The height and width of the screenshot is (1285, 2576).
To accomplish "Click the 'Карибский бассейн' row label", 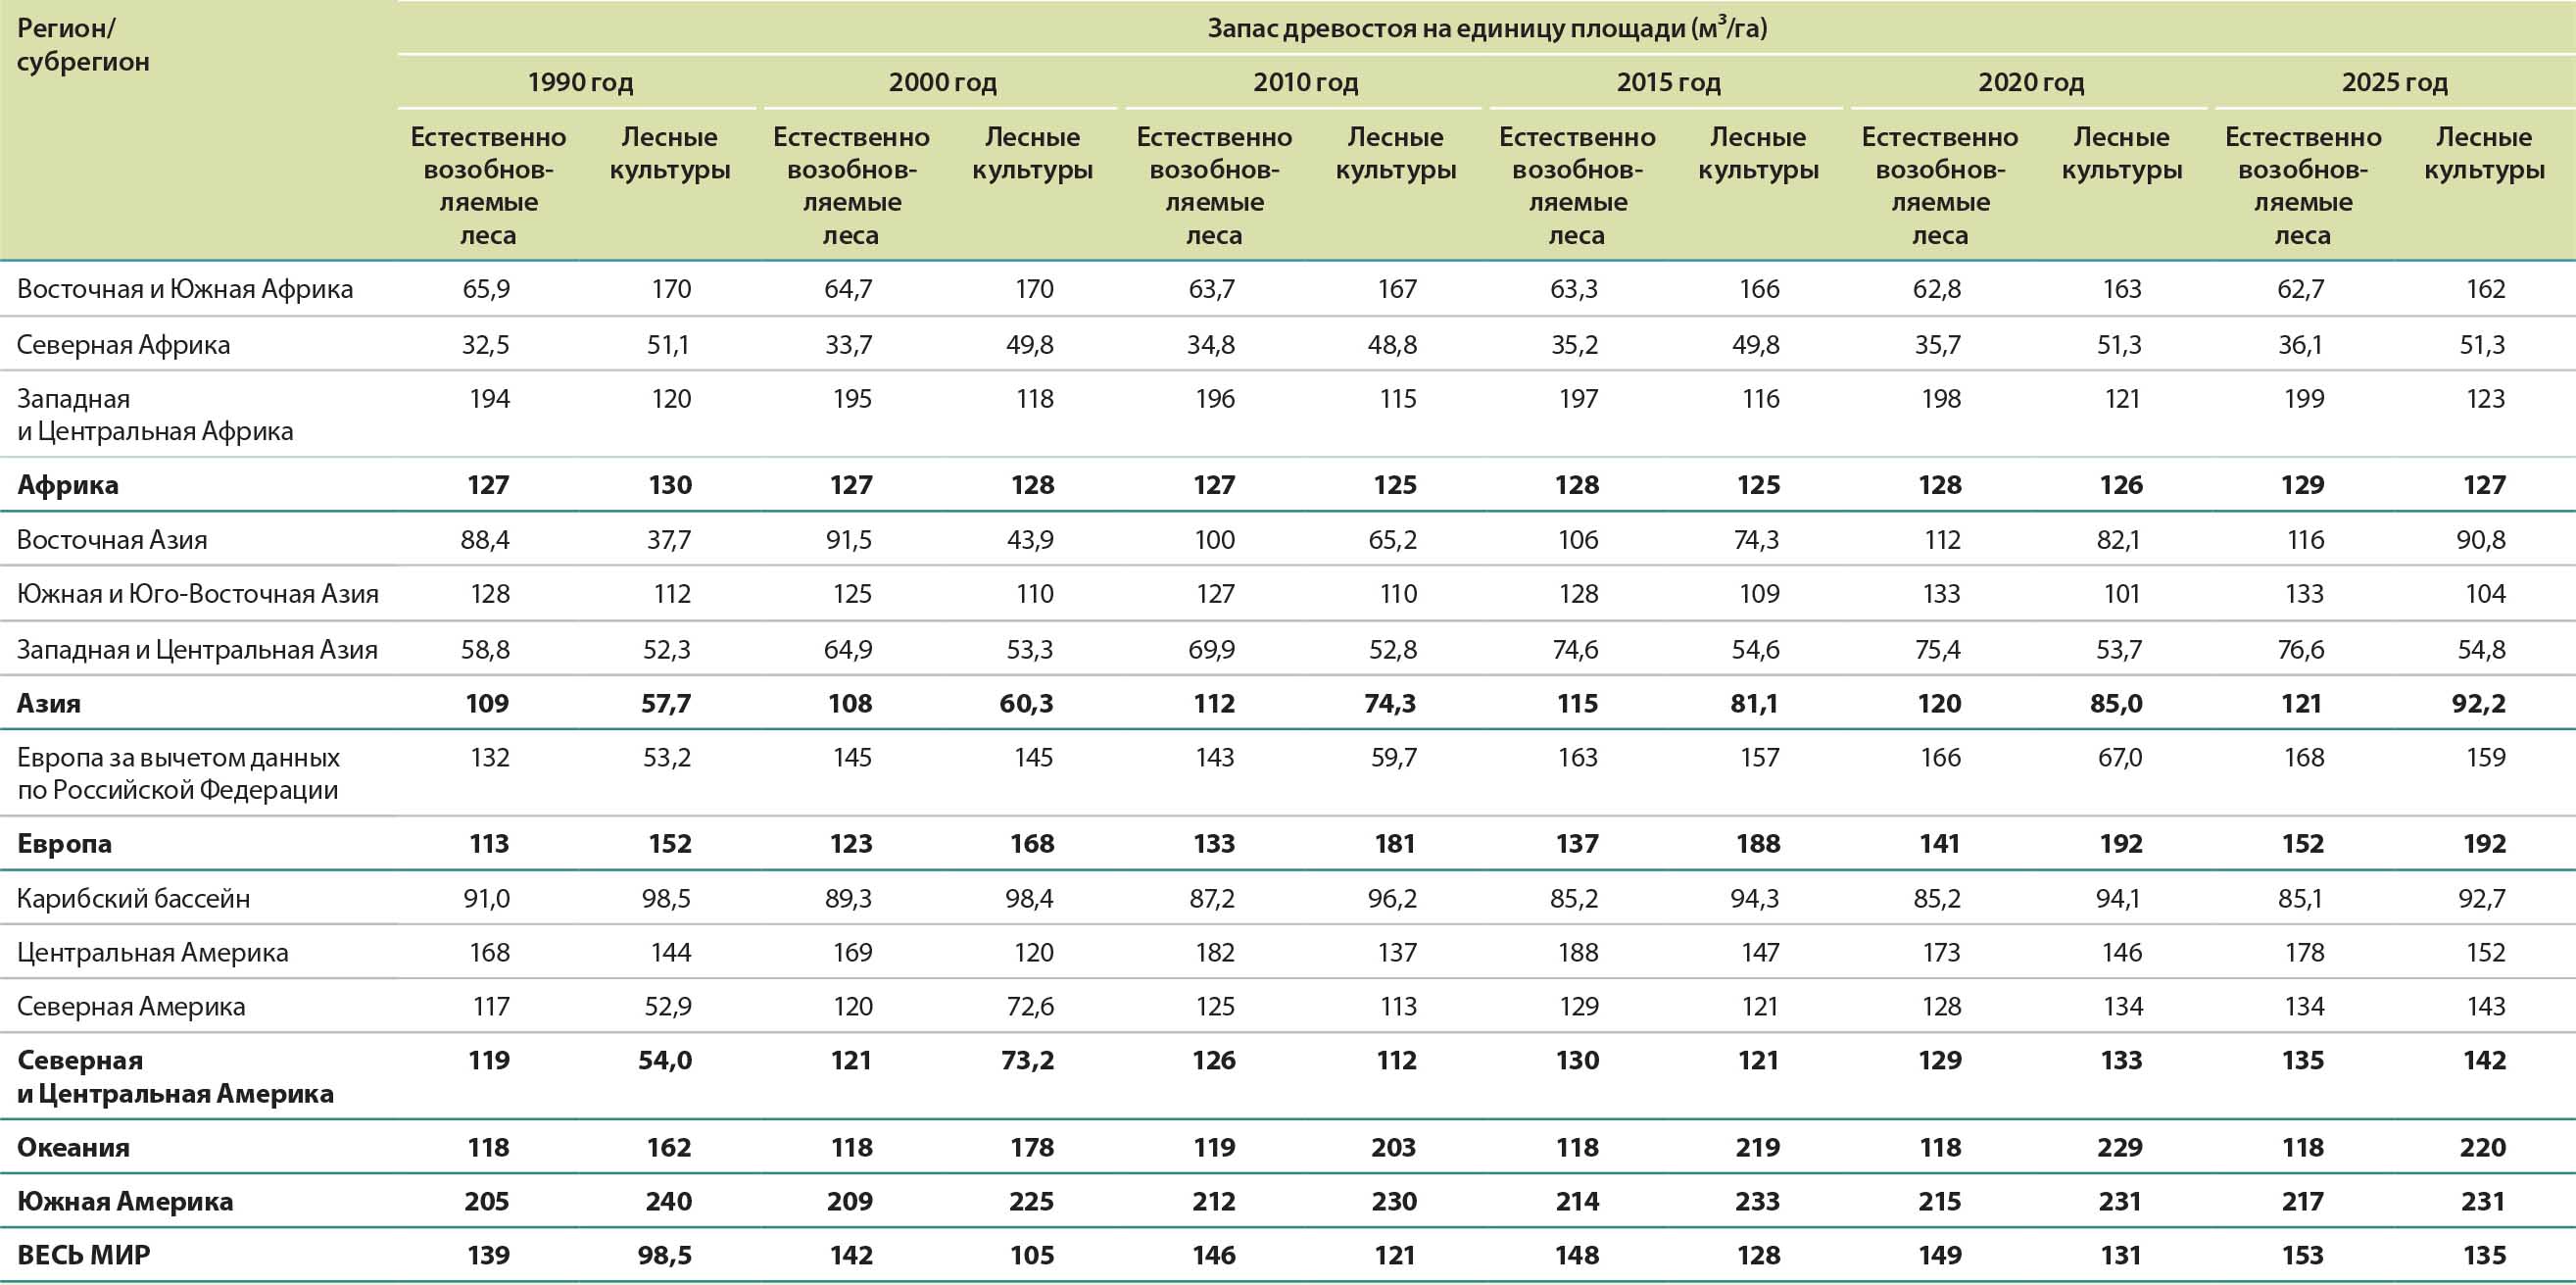I will pyautogui.click(x=133, y=898).
